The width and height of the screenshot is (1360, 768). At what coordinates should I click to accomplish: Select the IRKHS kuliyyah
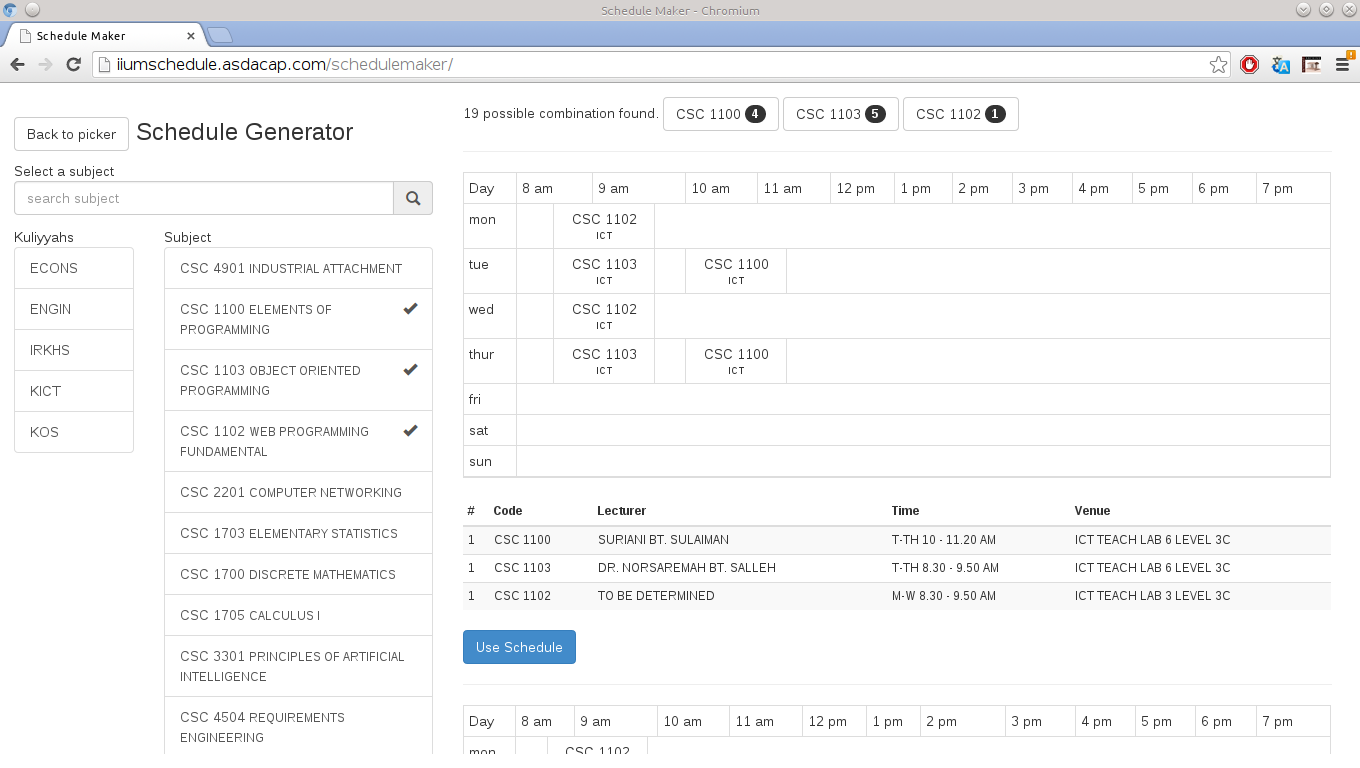click(x=74, y=350)
